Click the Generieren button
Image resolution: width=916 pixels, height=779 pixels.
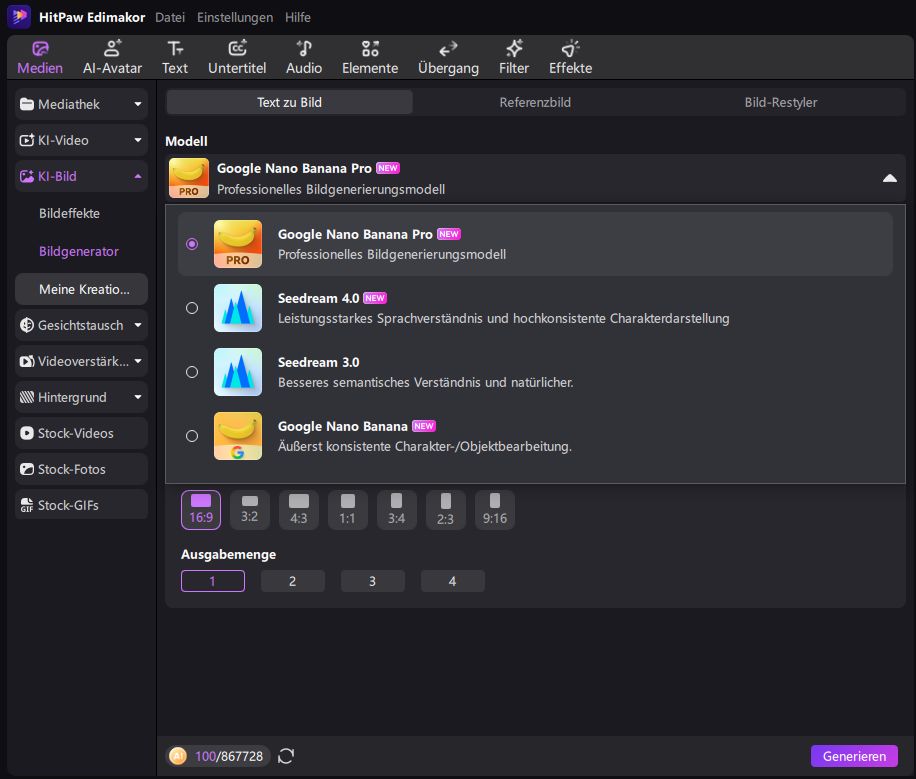point(854,756)
